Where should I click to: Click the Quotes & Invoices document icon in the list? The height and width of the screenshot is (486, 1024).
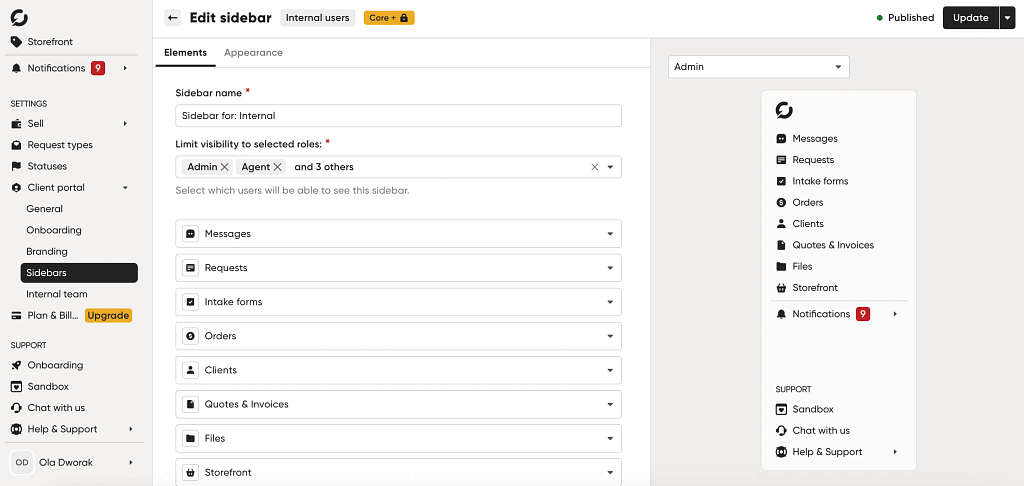pyautogui.click(x=191, y=404)
